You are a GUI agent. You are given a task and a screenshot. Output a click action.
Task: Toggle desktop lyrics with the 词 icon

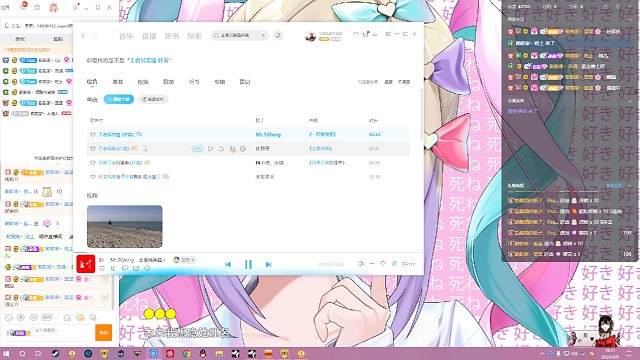pos(394,264)
